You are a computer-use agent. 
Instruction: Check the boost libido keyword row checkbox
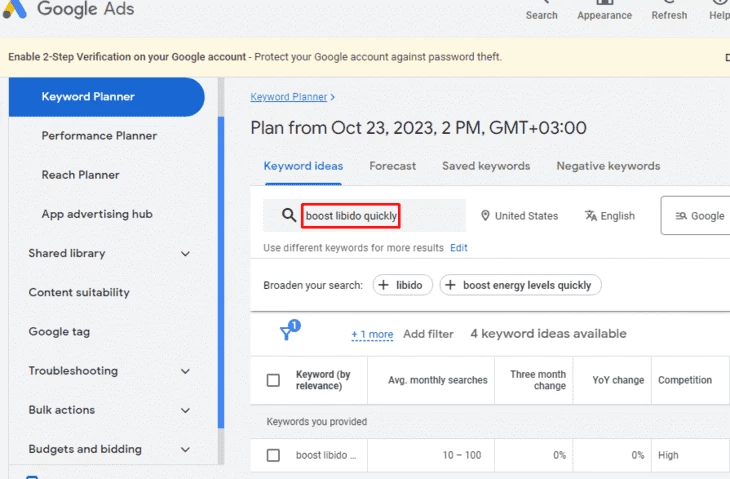273,455
